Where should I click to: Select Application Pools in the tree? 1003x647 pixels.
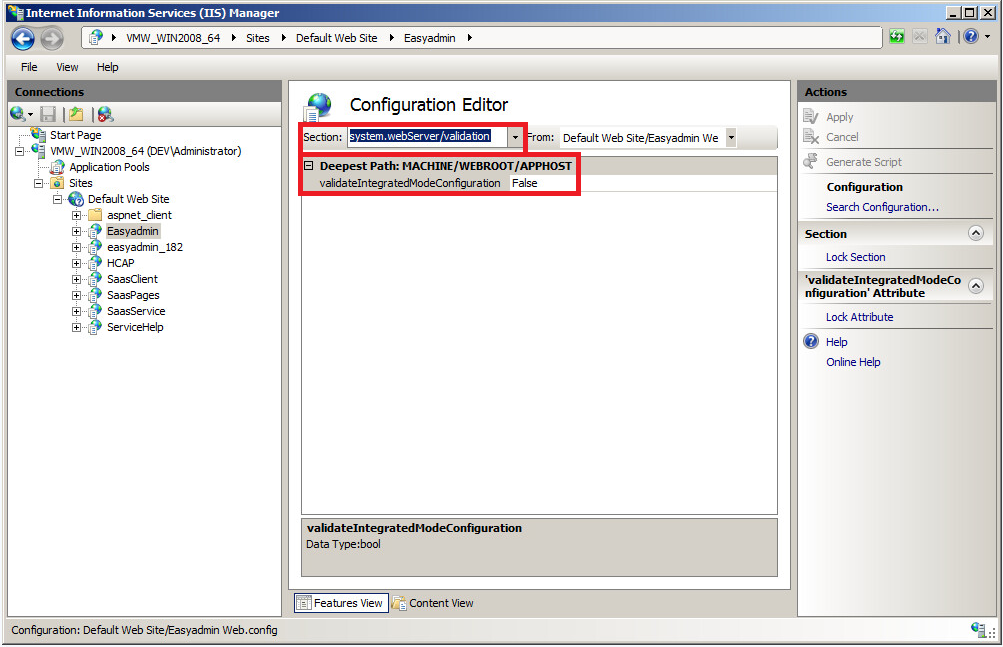(109, 167)
